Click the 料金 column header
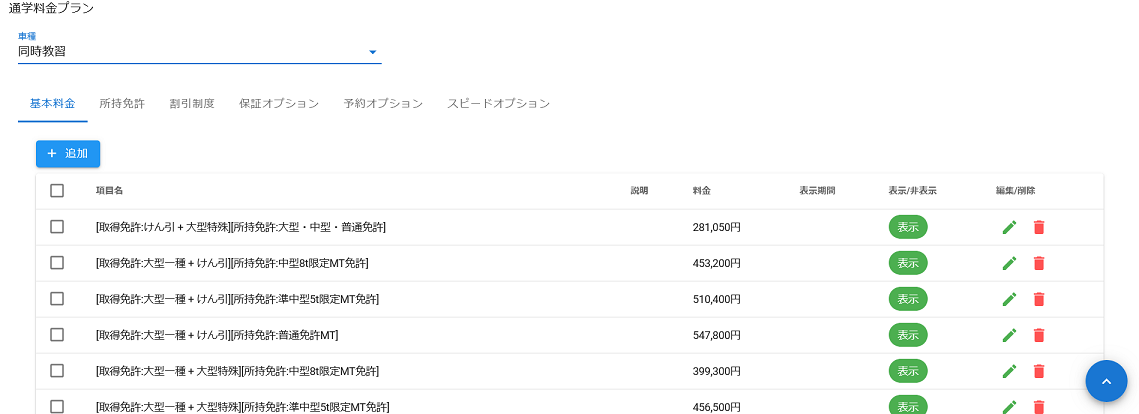The height and width of the screenshot is (414, 1139). point(701,191)
